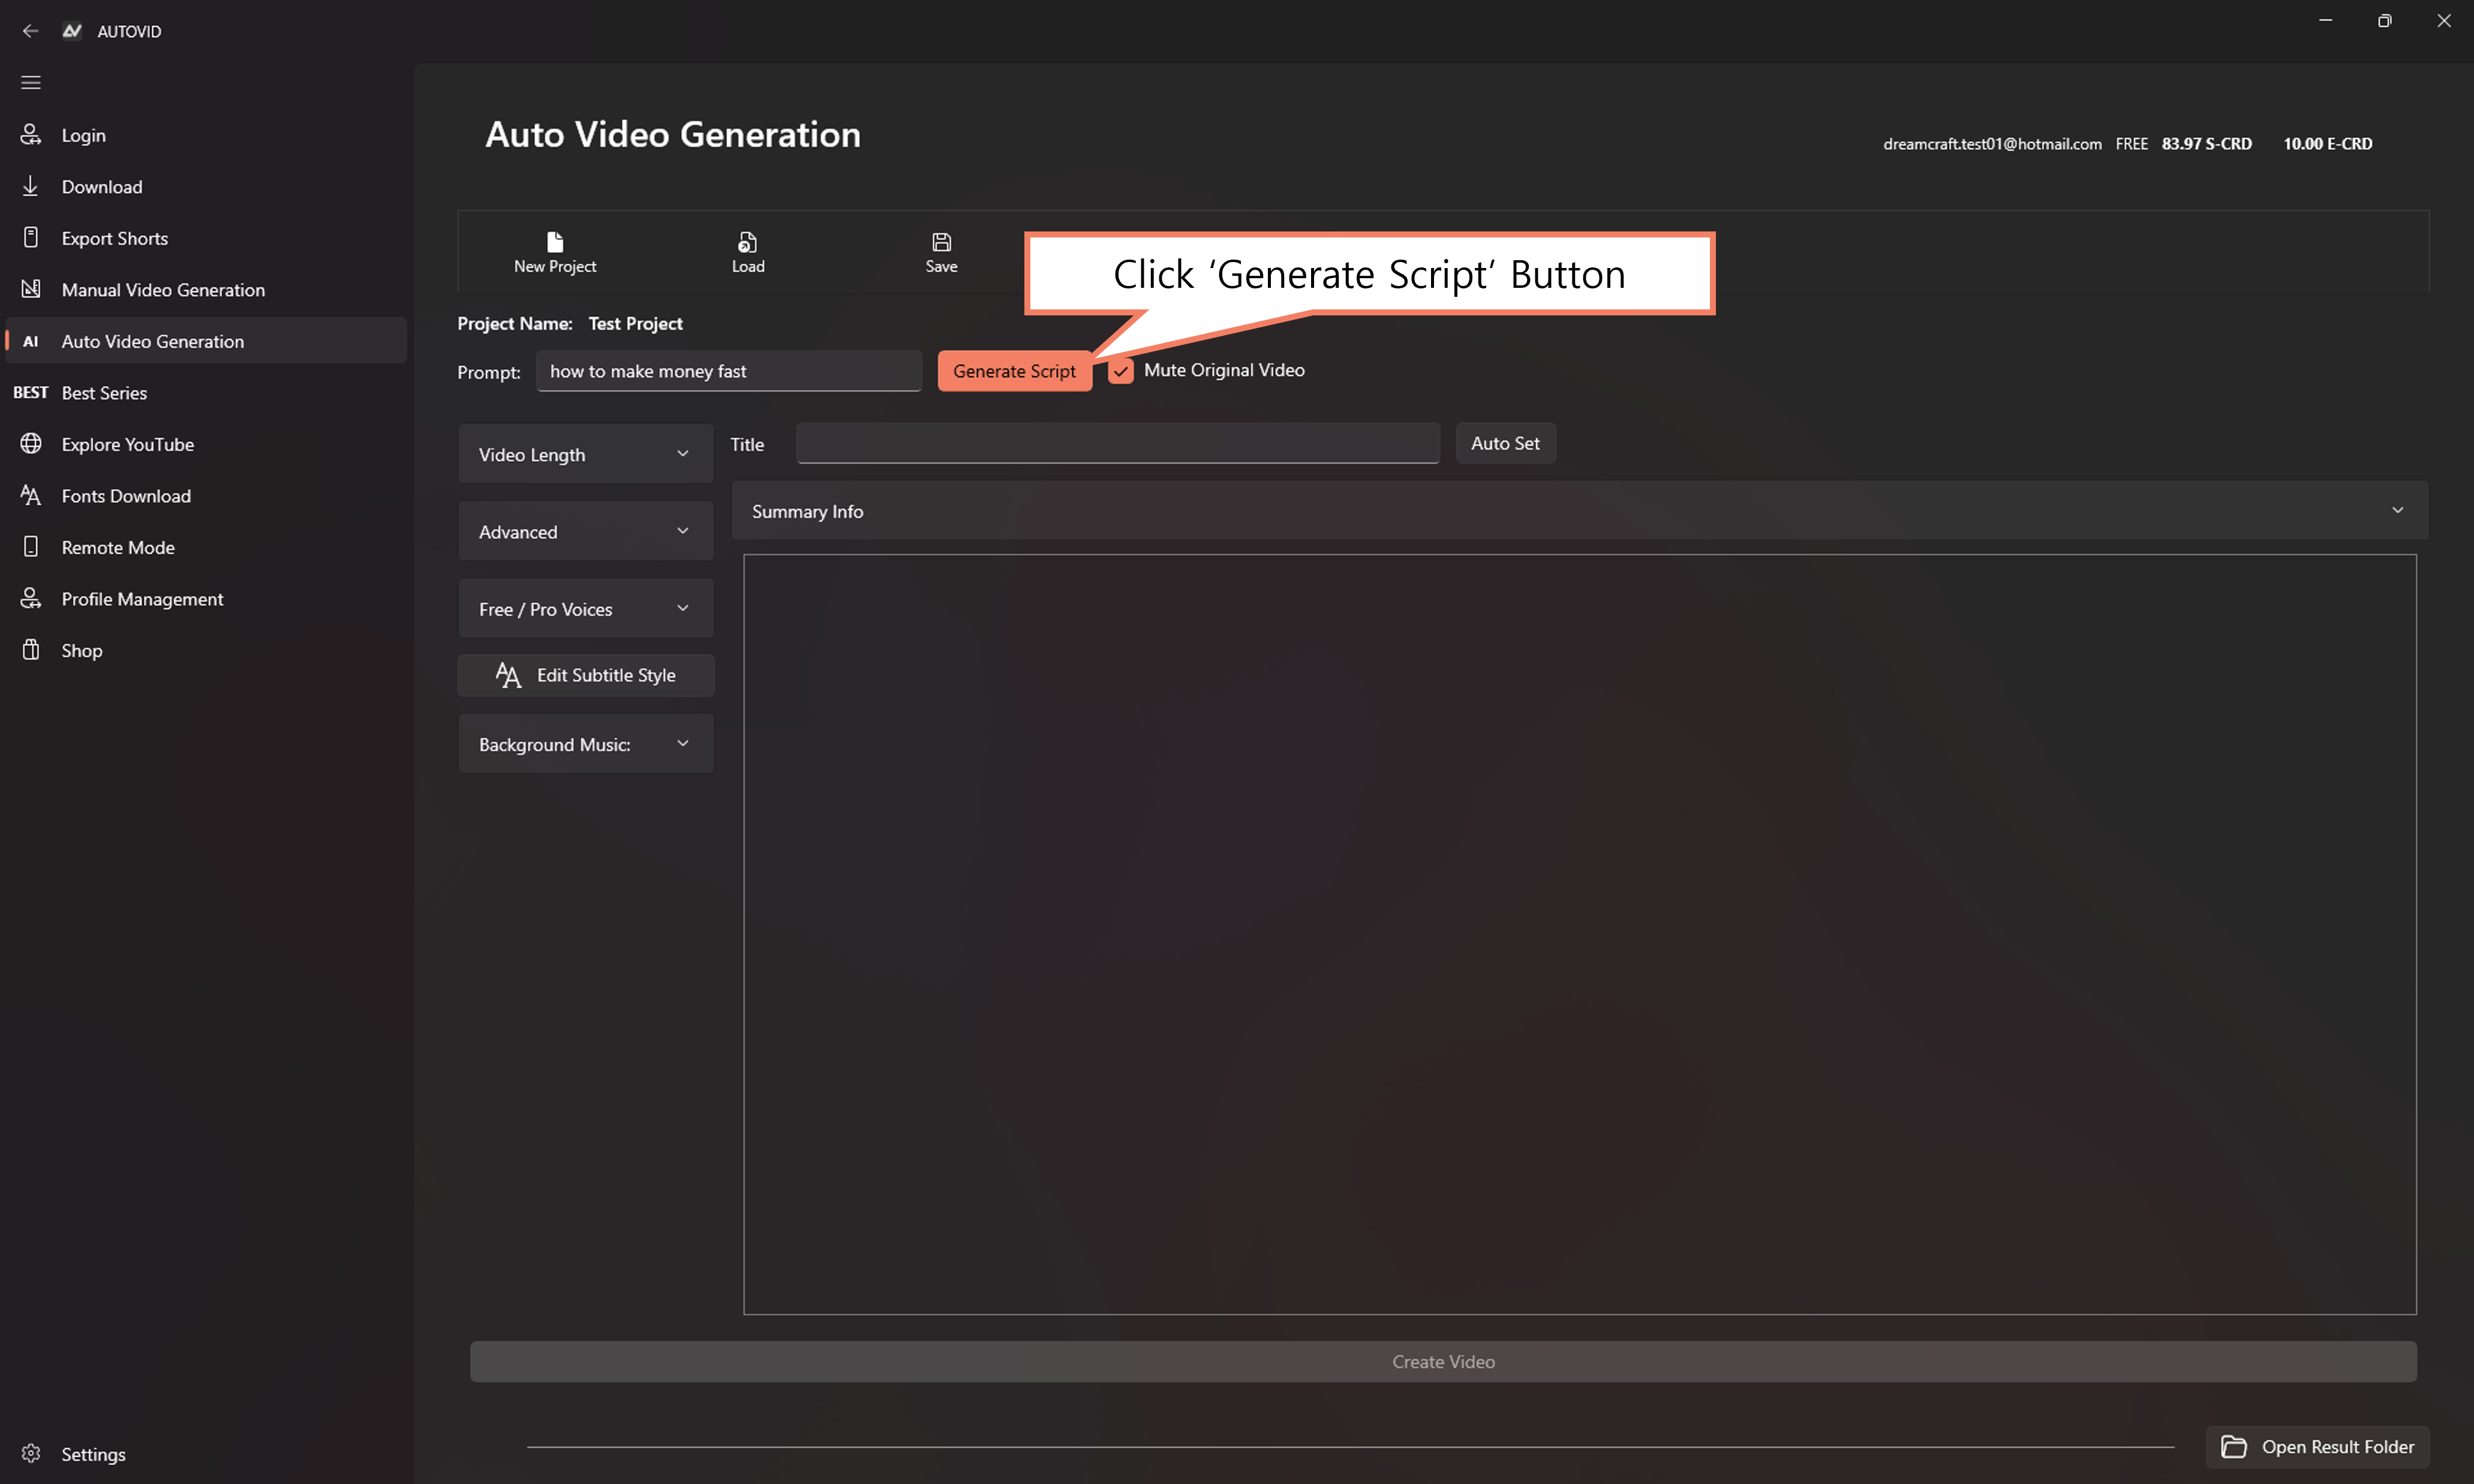The image size is (2474, 1484).
Task: Open Settings gear in sidebar
Action: [x=31, y=1453]
